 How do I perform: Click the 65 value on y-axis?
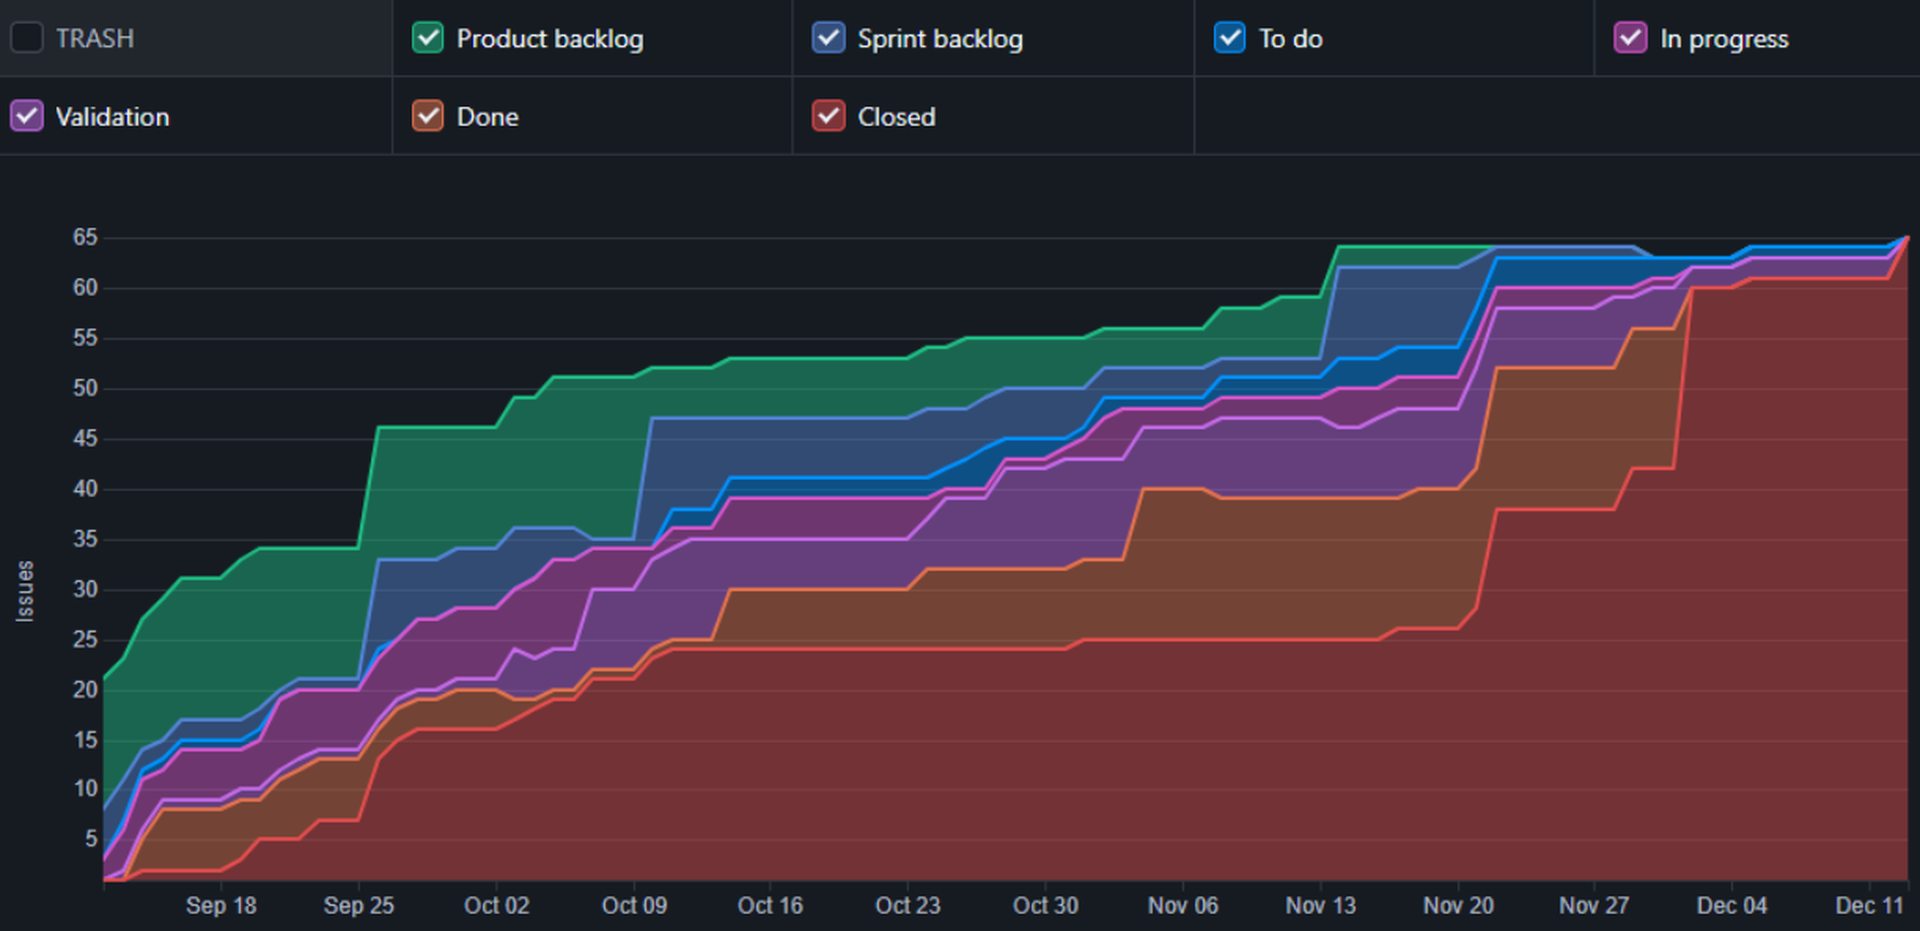[85, 238]
